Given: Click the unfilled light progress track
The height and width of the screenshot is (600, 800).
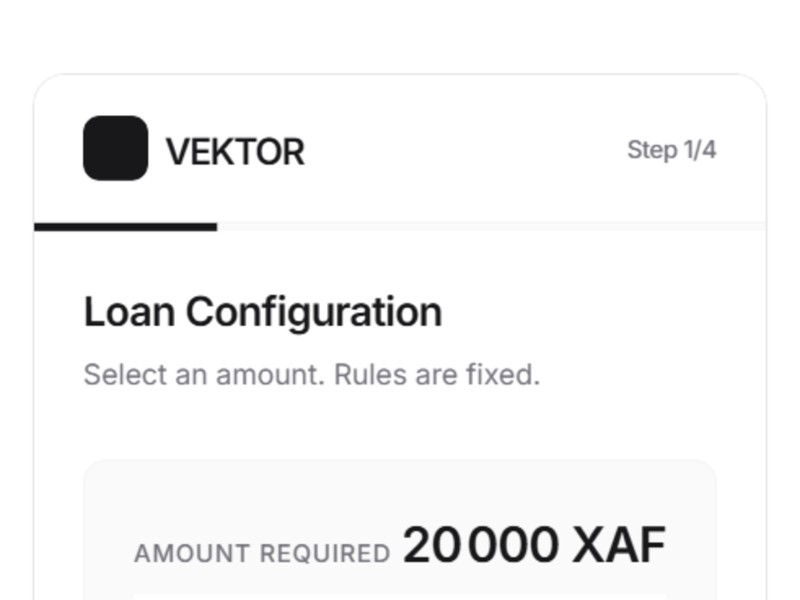Looking at the screenshot, I should point(490,227).
